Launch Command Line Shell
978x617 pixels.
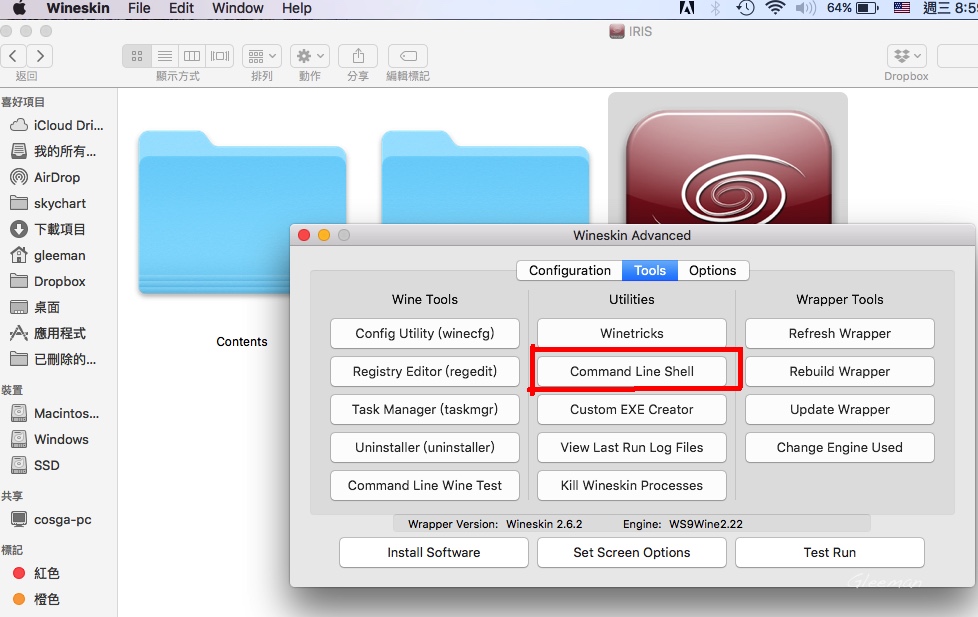pos(632,372)
